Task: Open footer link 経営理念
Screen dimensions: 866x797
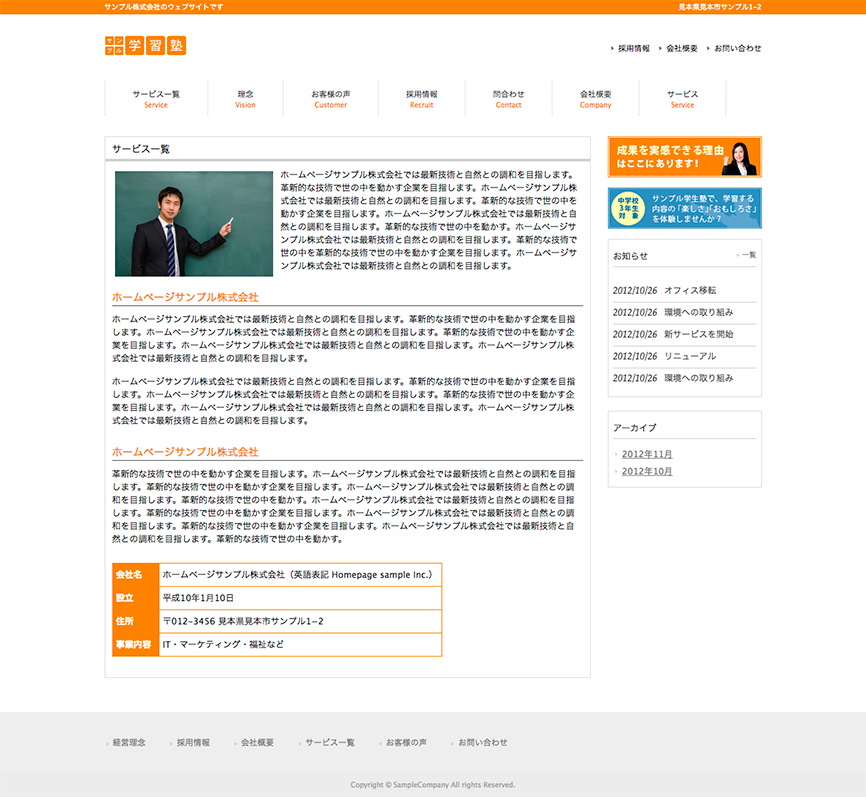Action: (x=129, y=743)
